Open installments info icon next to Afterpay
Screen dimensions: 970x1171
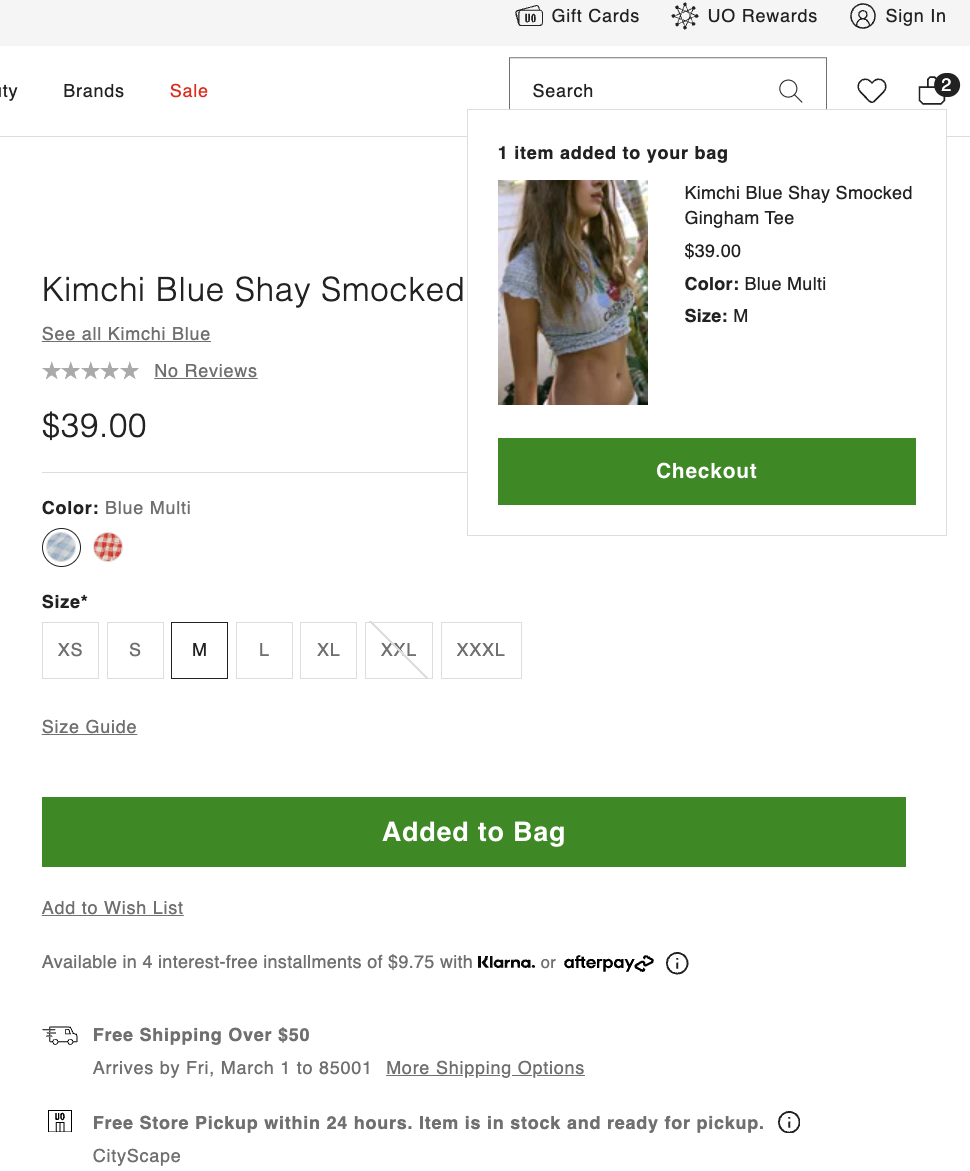[677, 963]
